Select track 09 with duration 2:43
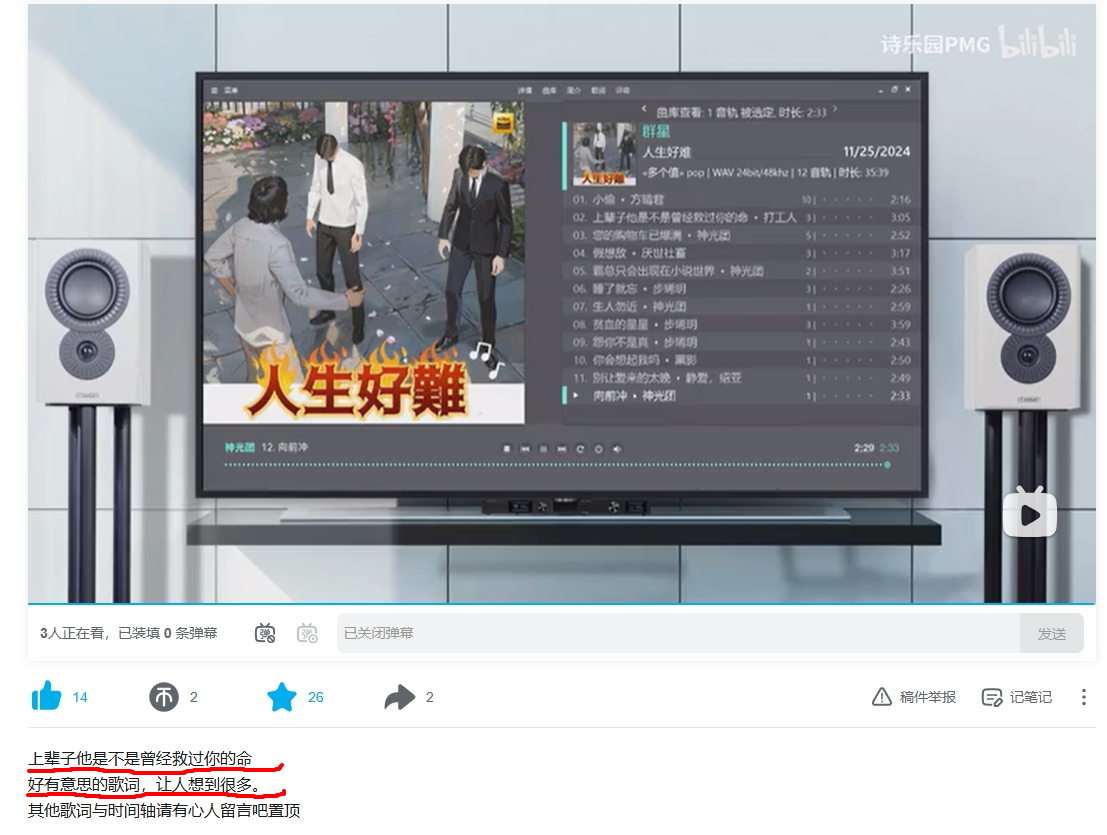The height and width of the screenshot is (835, 1107). pyautogui.click(x=741, y=342)
